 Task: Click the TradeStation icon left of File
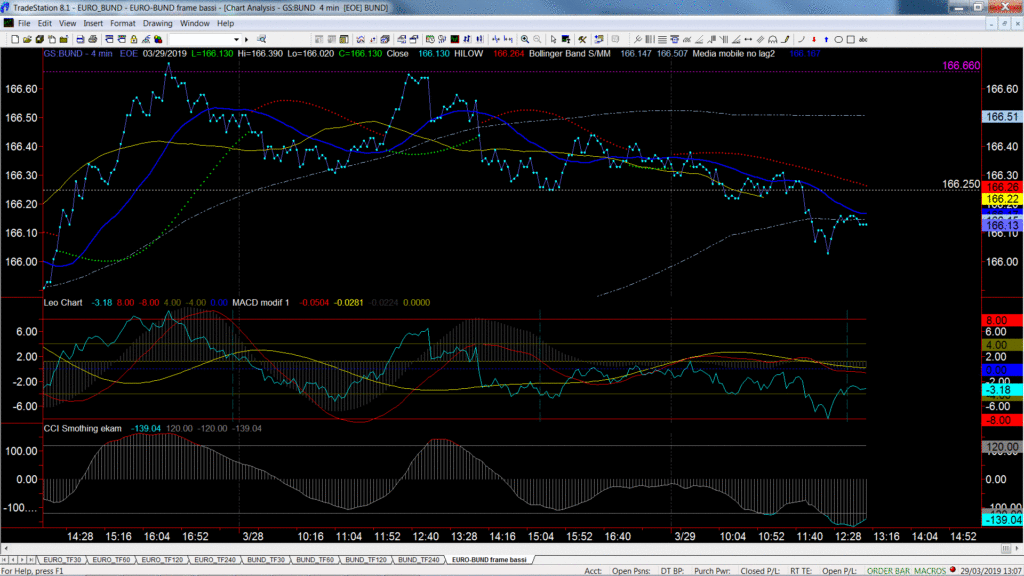coord(8,23)
